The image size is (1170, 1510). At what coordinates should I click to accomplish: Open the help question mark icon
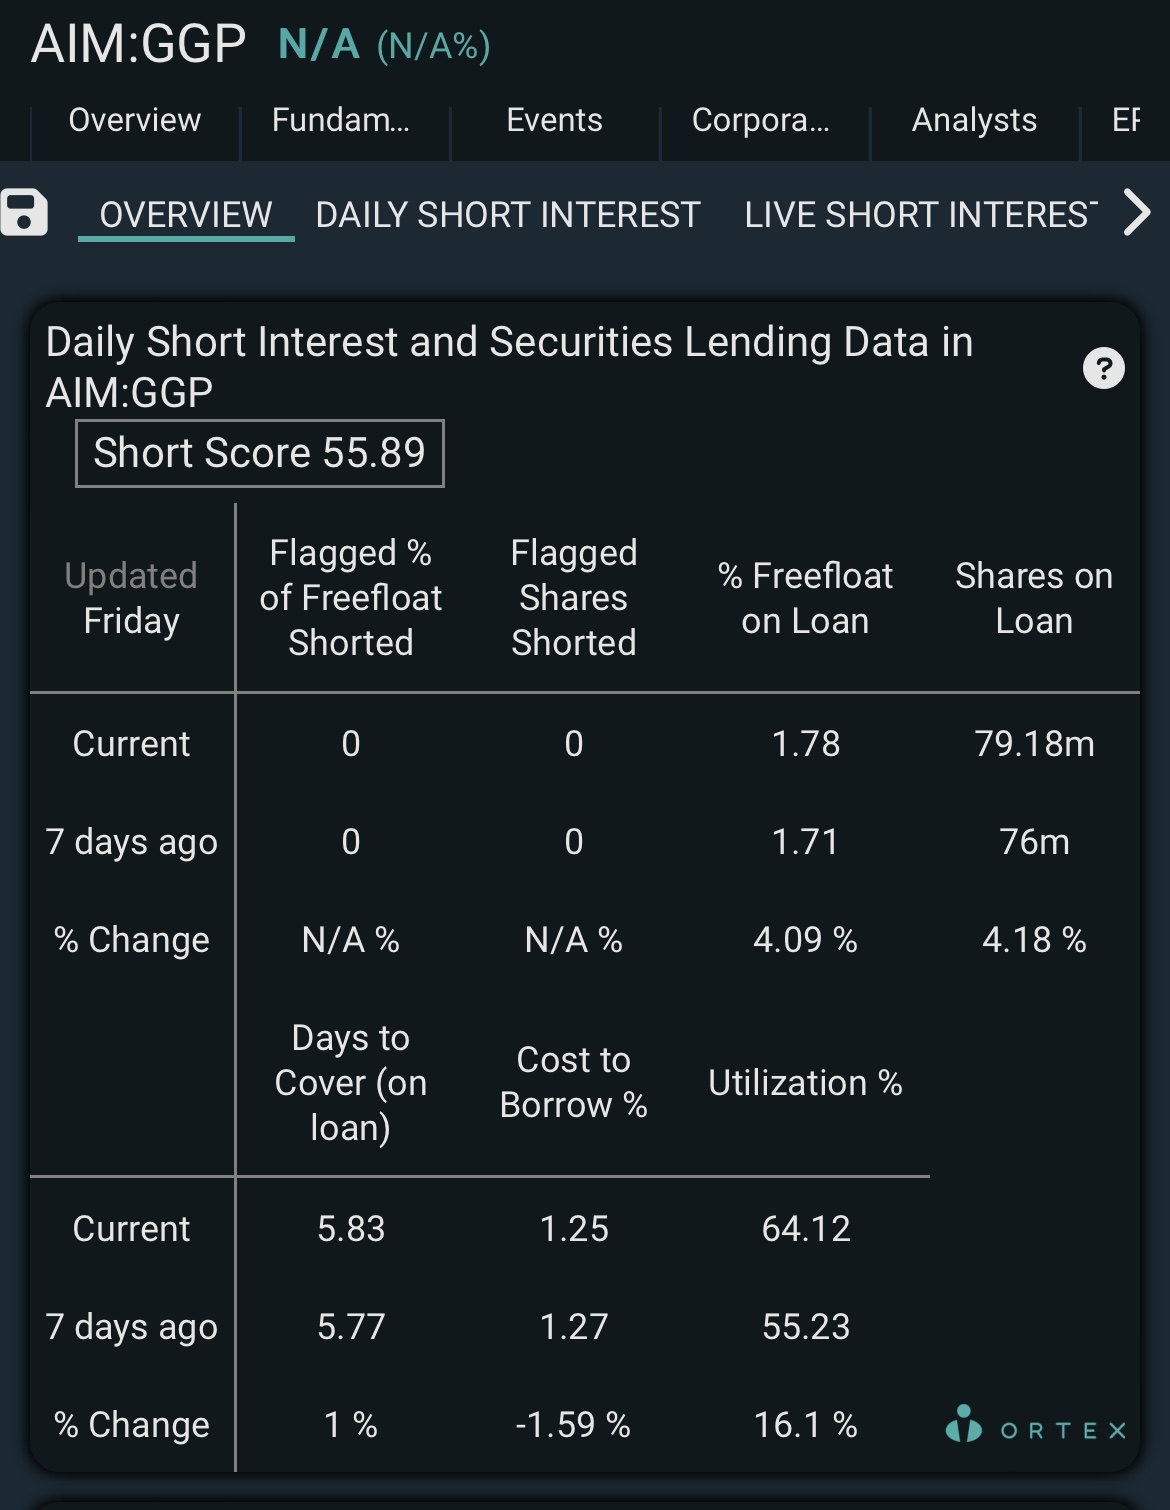pyautogui.click(x=1104, y=368)
